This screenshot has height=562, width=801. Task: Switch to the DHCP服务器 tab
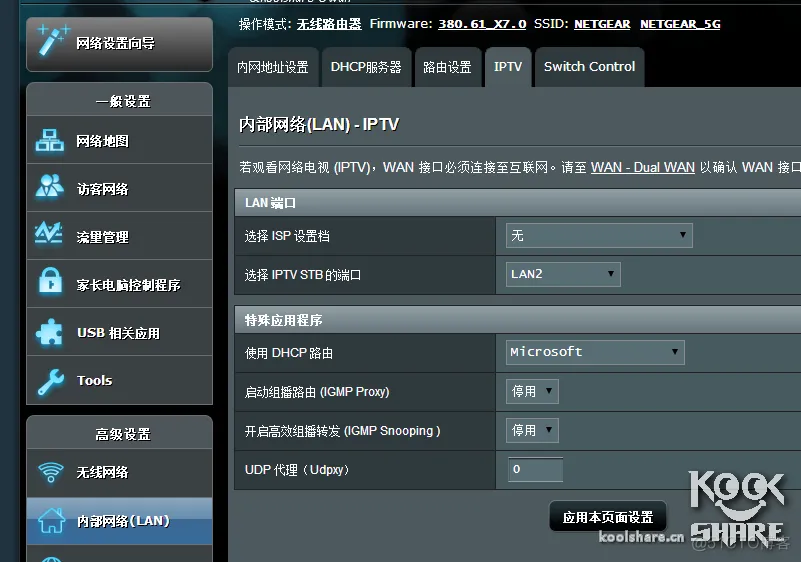[366, 67]
